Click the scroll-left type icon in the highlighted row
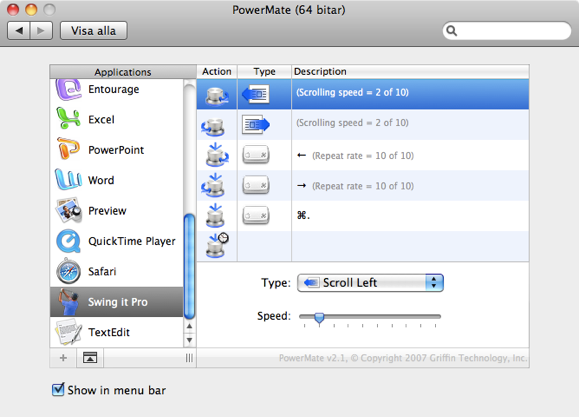The height and width of the screenshot is (417, 579). pos(256,94)
